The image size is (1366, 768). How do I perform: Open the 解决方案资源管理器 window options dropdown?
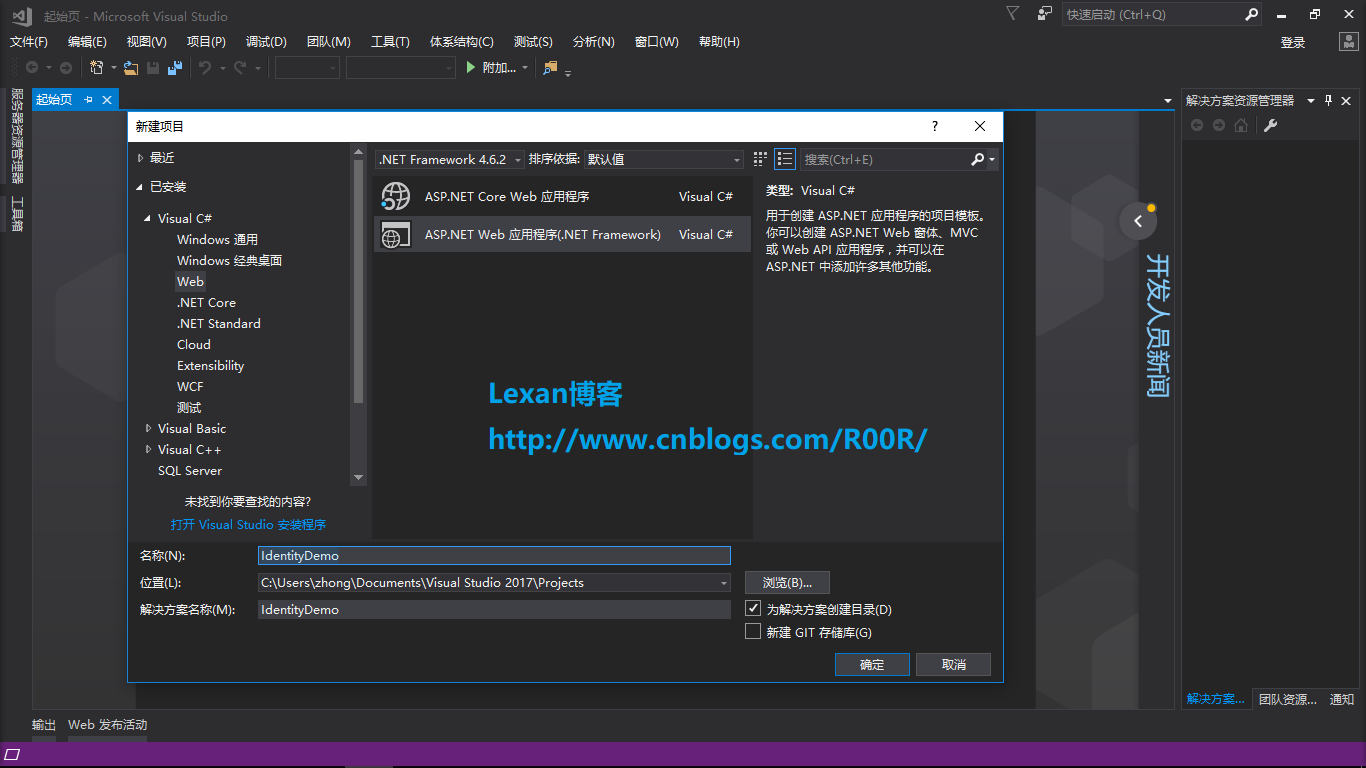click(1313, 100)
